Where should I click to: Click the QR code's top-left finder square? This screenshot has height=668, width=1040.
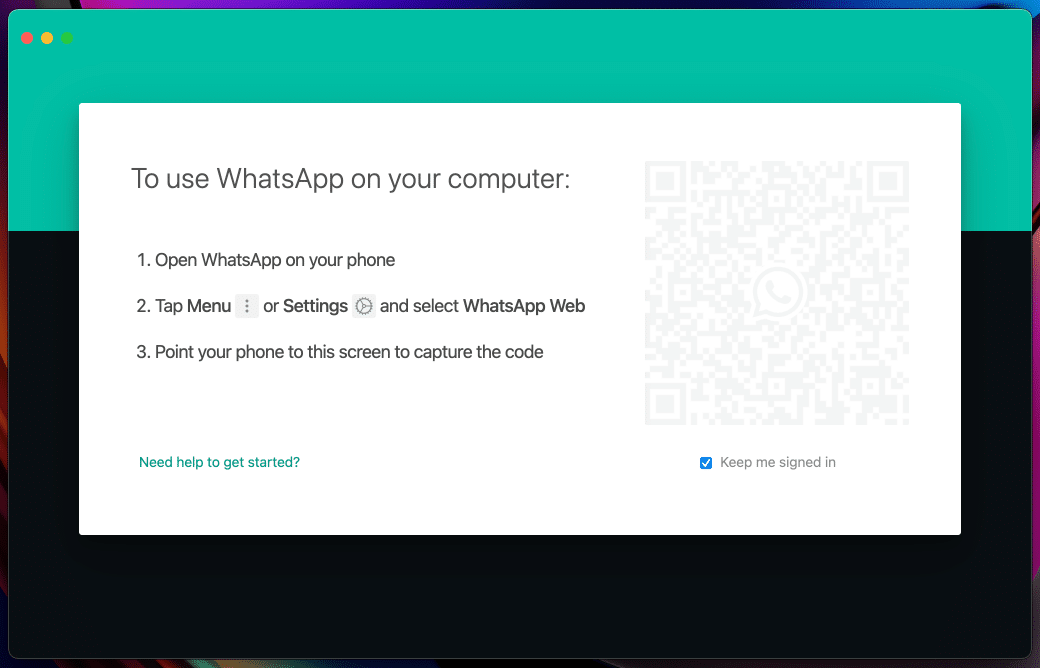(665, 181)
